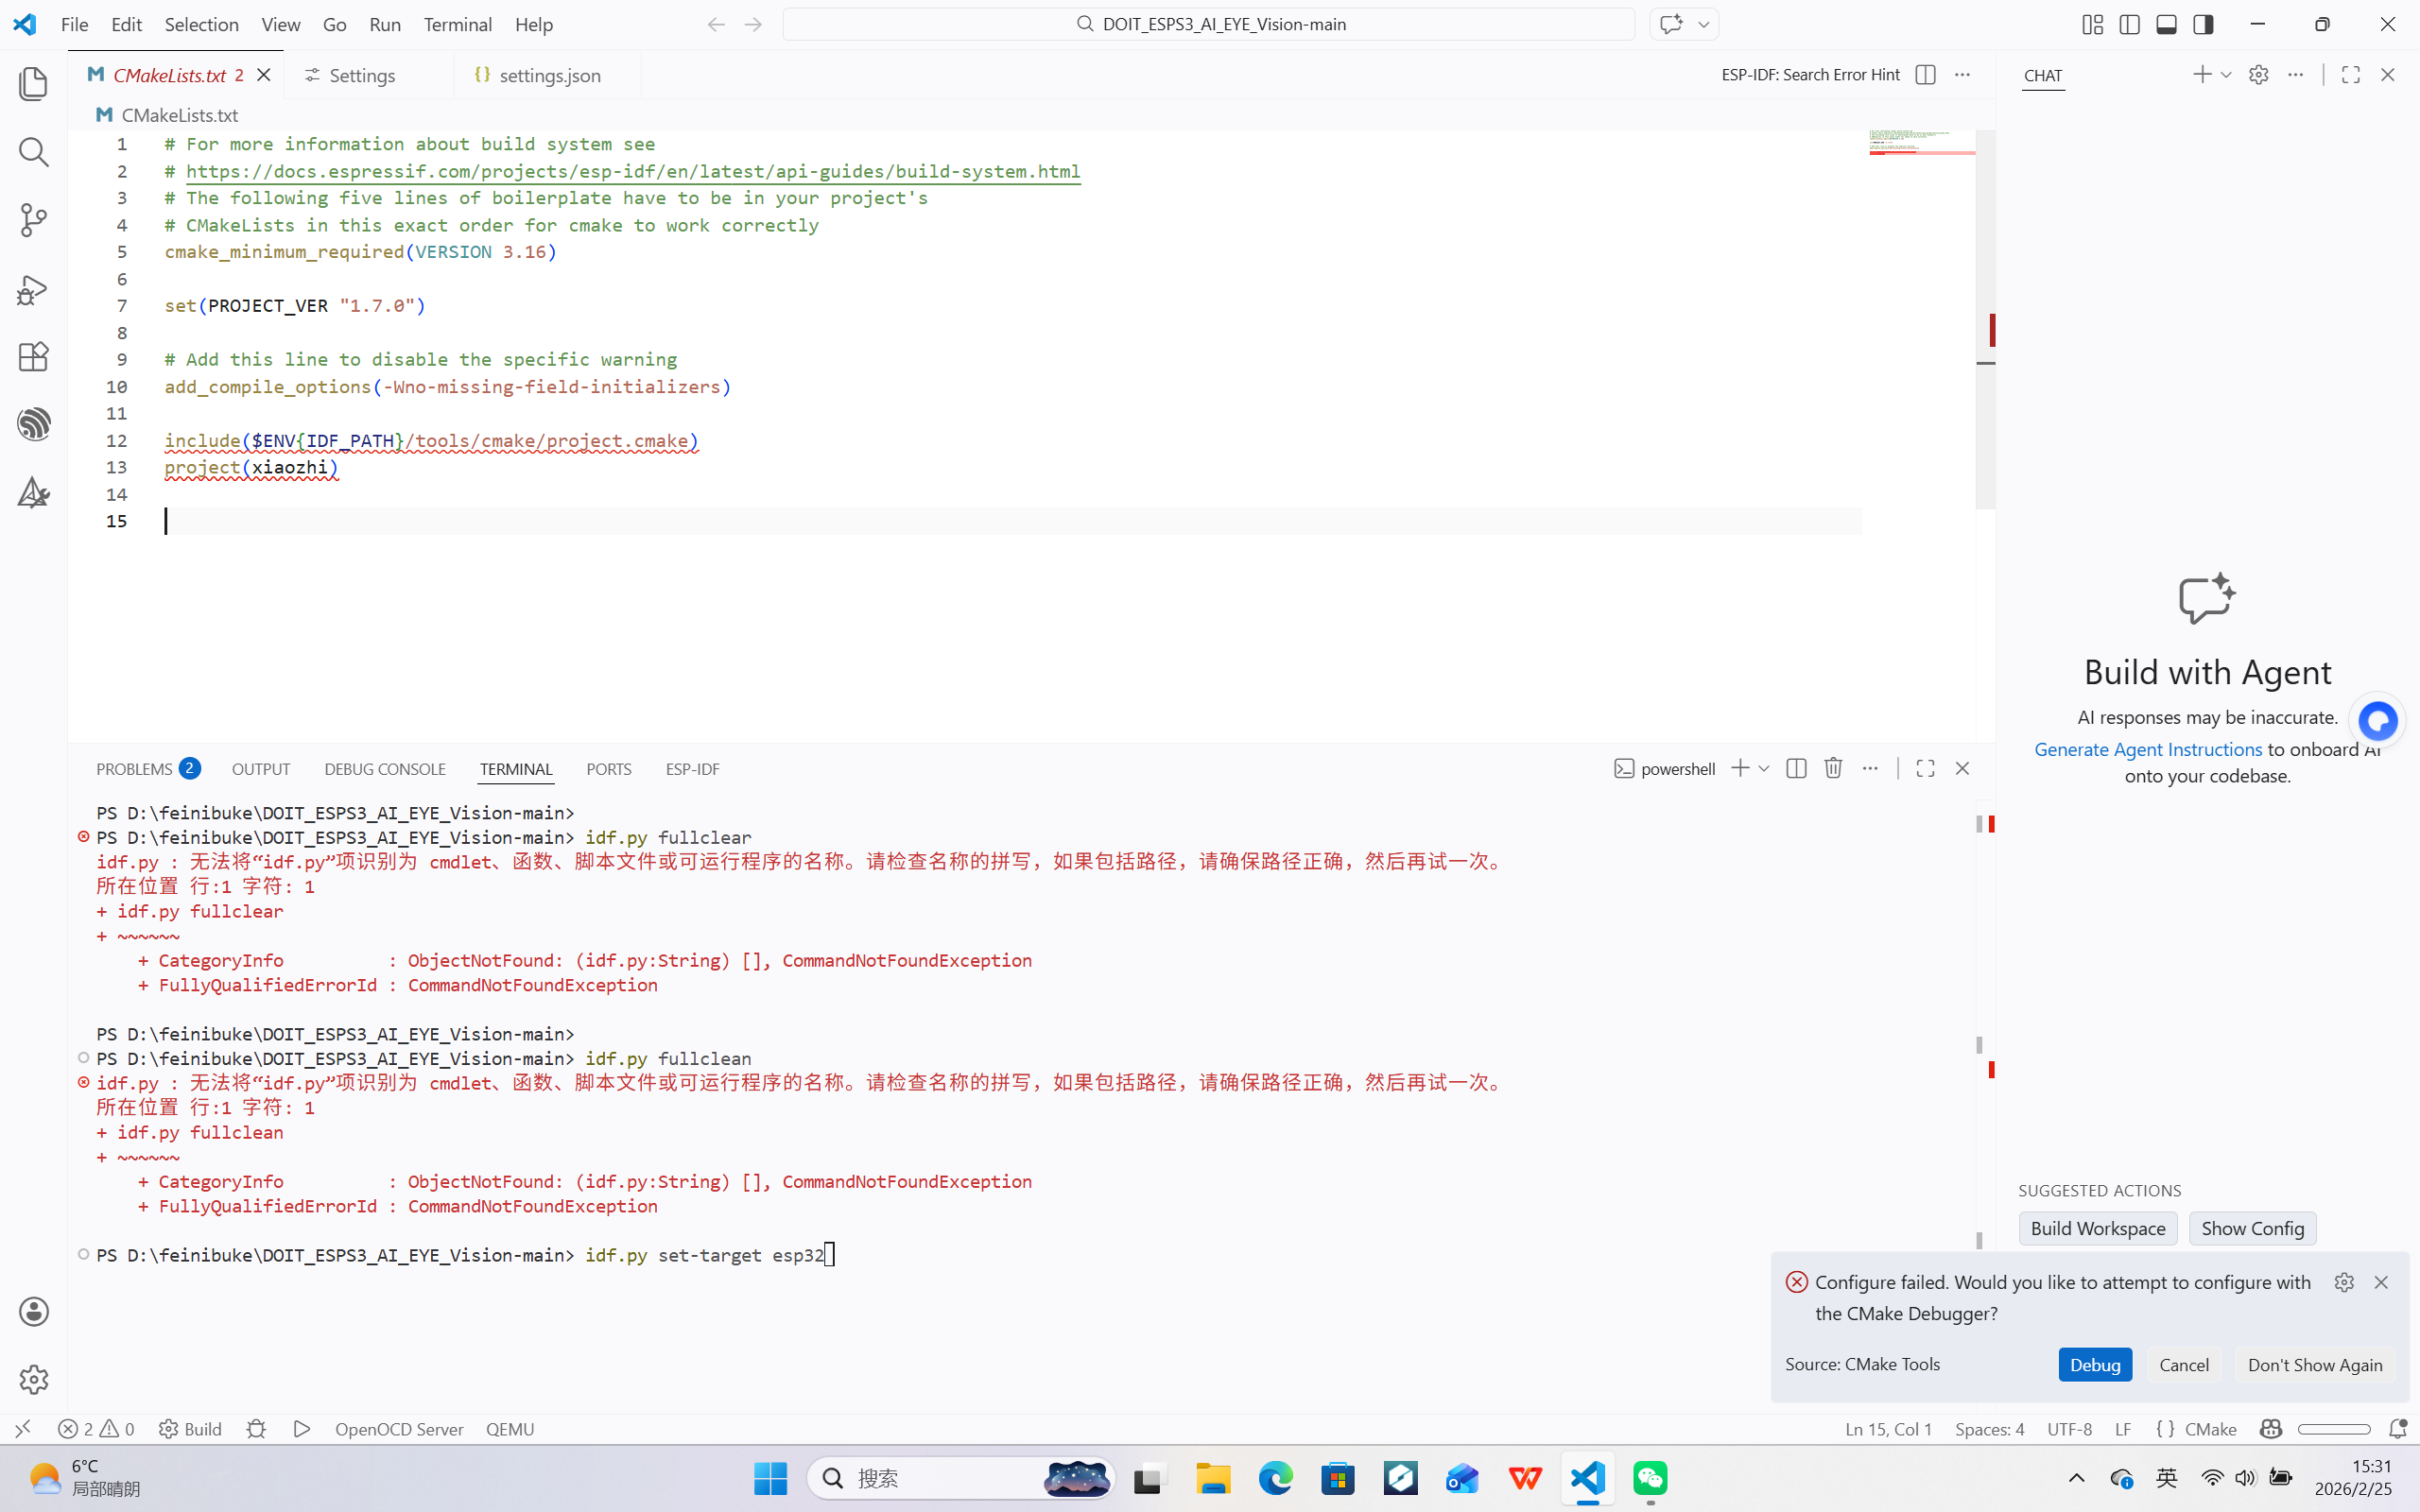The height and width of the screenshot is (1512, 2420).
Task: Switch to the PROBLEMS tab
Action: pyautogui.click(x=135, y=768)
